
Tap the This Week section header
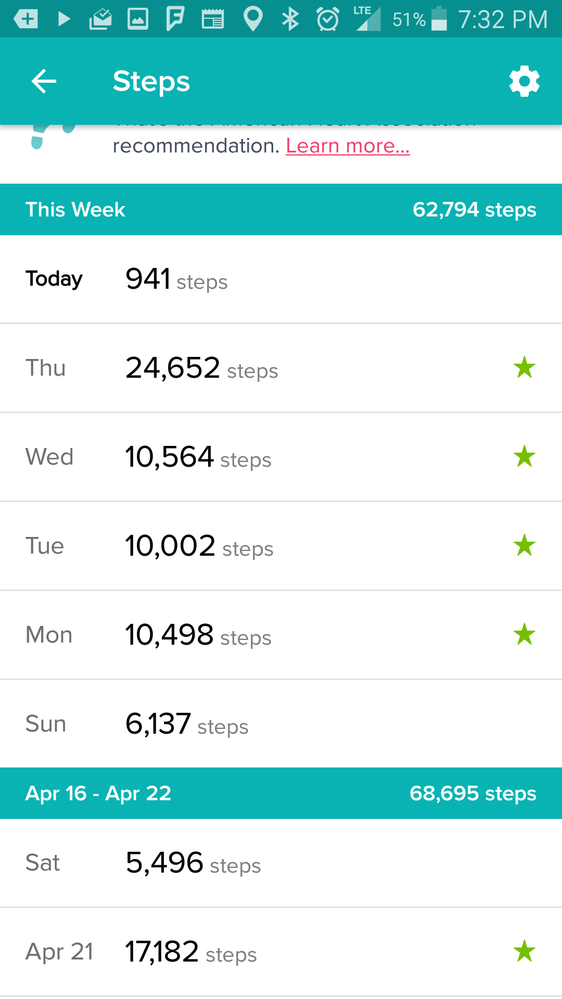pos(281,210)
